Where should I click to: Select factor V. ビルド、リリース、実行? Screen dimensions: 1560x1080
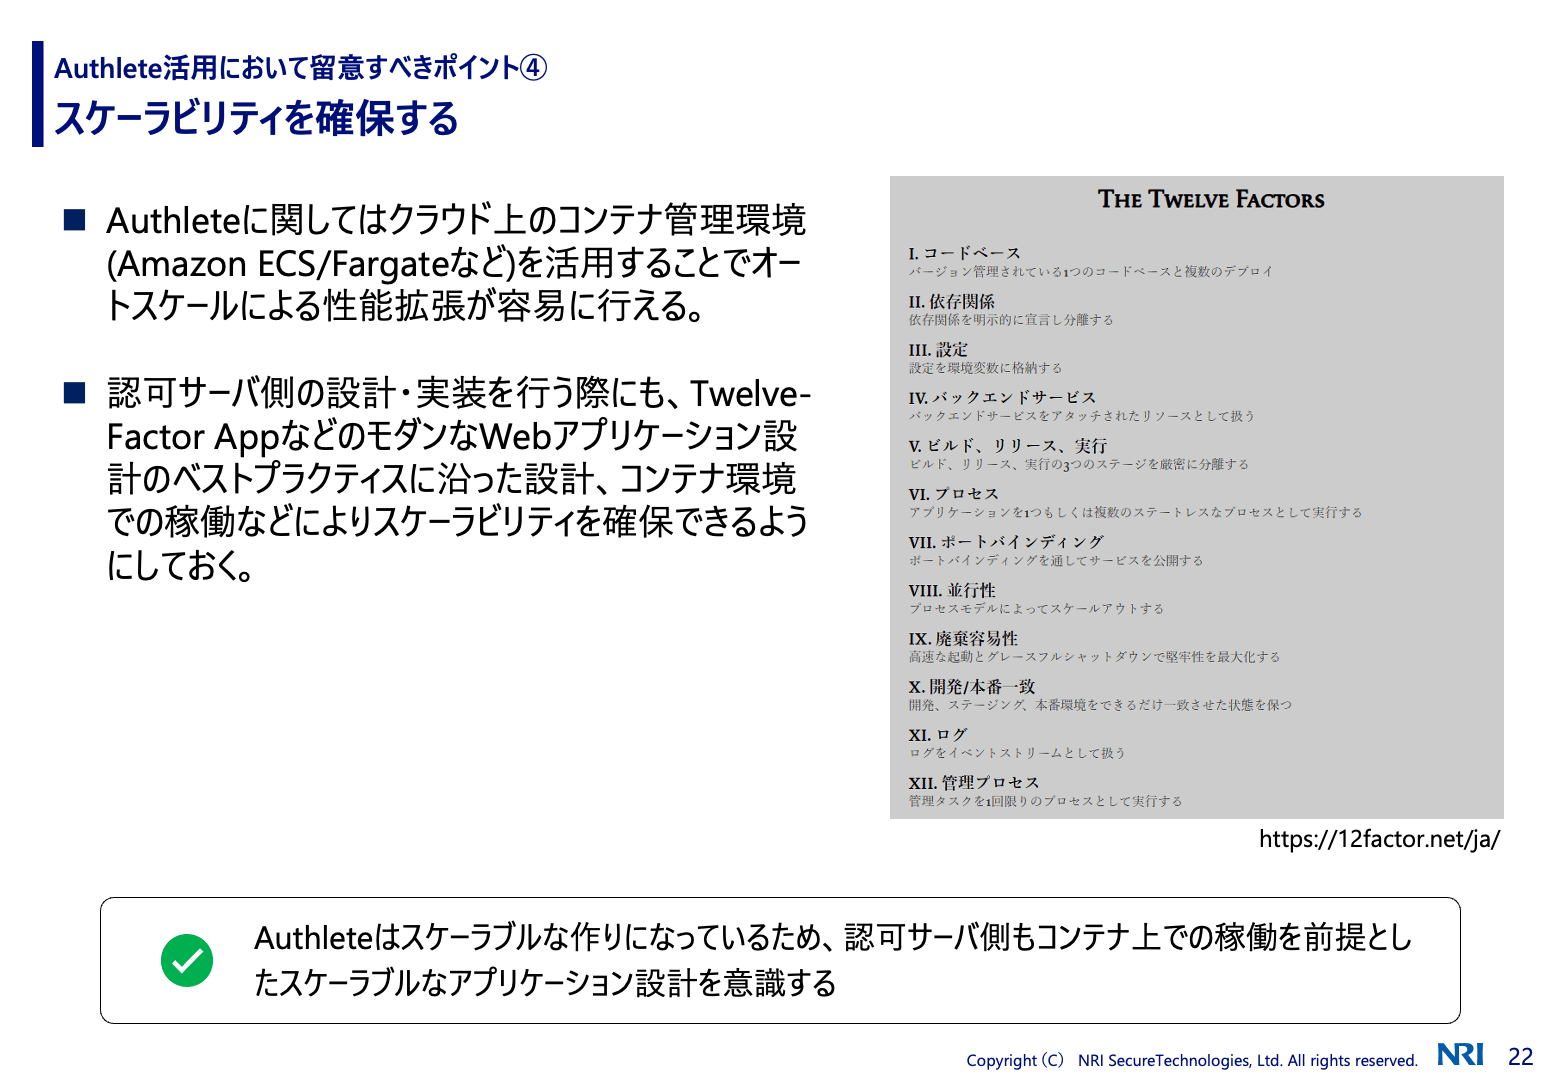click(x=1007, y=445)
